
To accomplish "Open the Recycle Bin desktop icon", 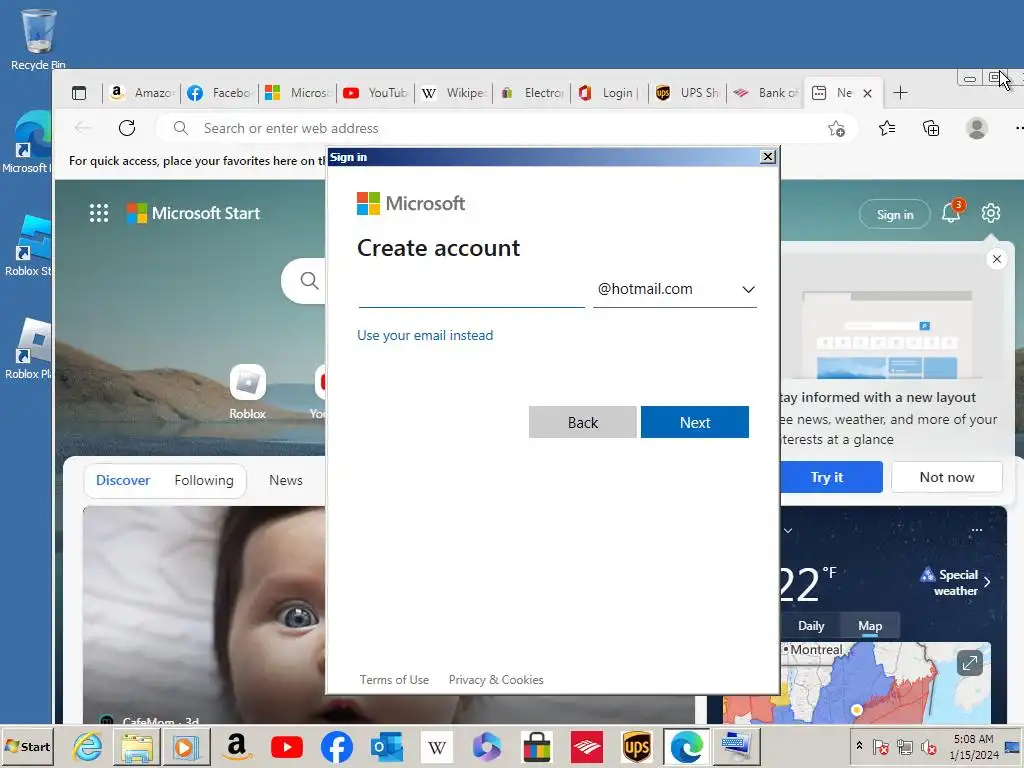I will [x=38, y=39].
